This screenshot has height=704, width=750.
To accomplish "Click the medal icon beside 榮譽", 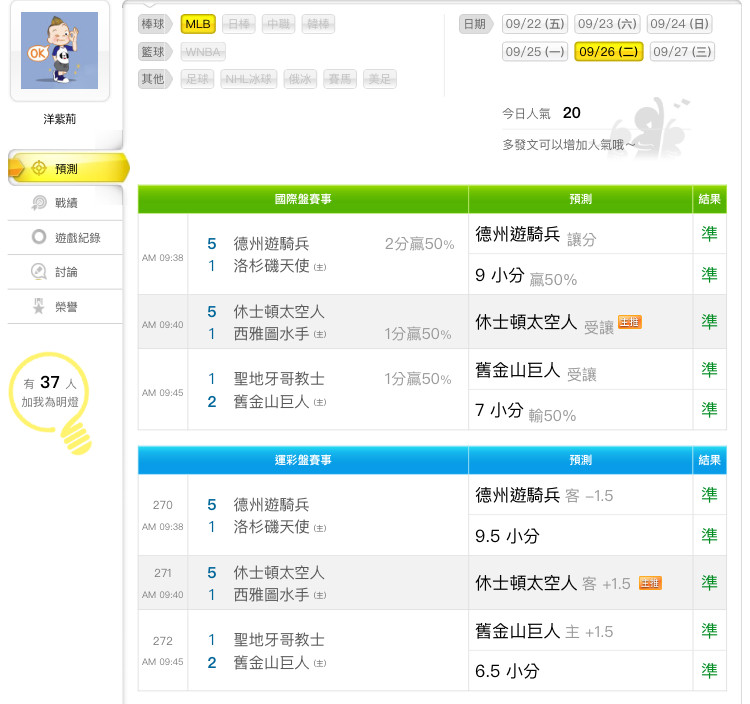I will [39, 306].
